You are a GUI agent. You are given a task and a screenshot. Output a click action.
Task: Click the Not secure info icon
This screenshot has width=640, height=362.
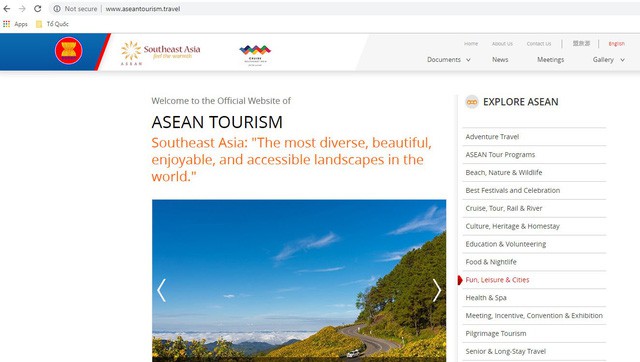[x=57, y=9]
